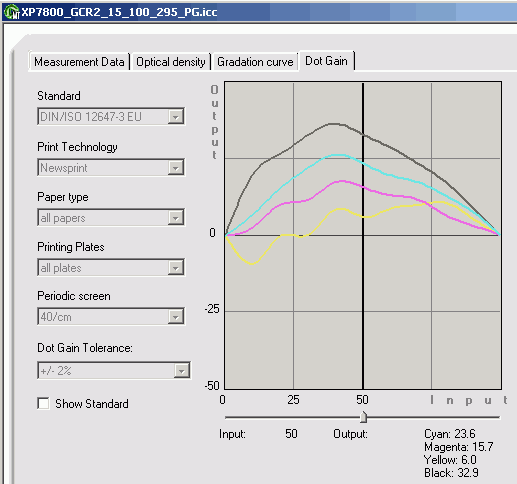The image size is (517, 484).
Task: Enable the Show Standard checkbox
Action: [43, 403]
